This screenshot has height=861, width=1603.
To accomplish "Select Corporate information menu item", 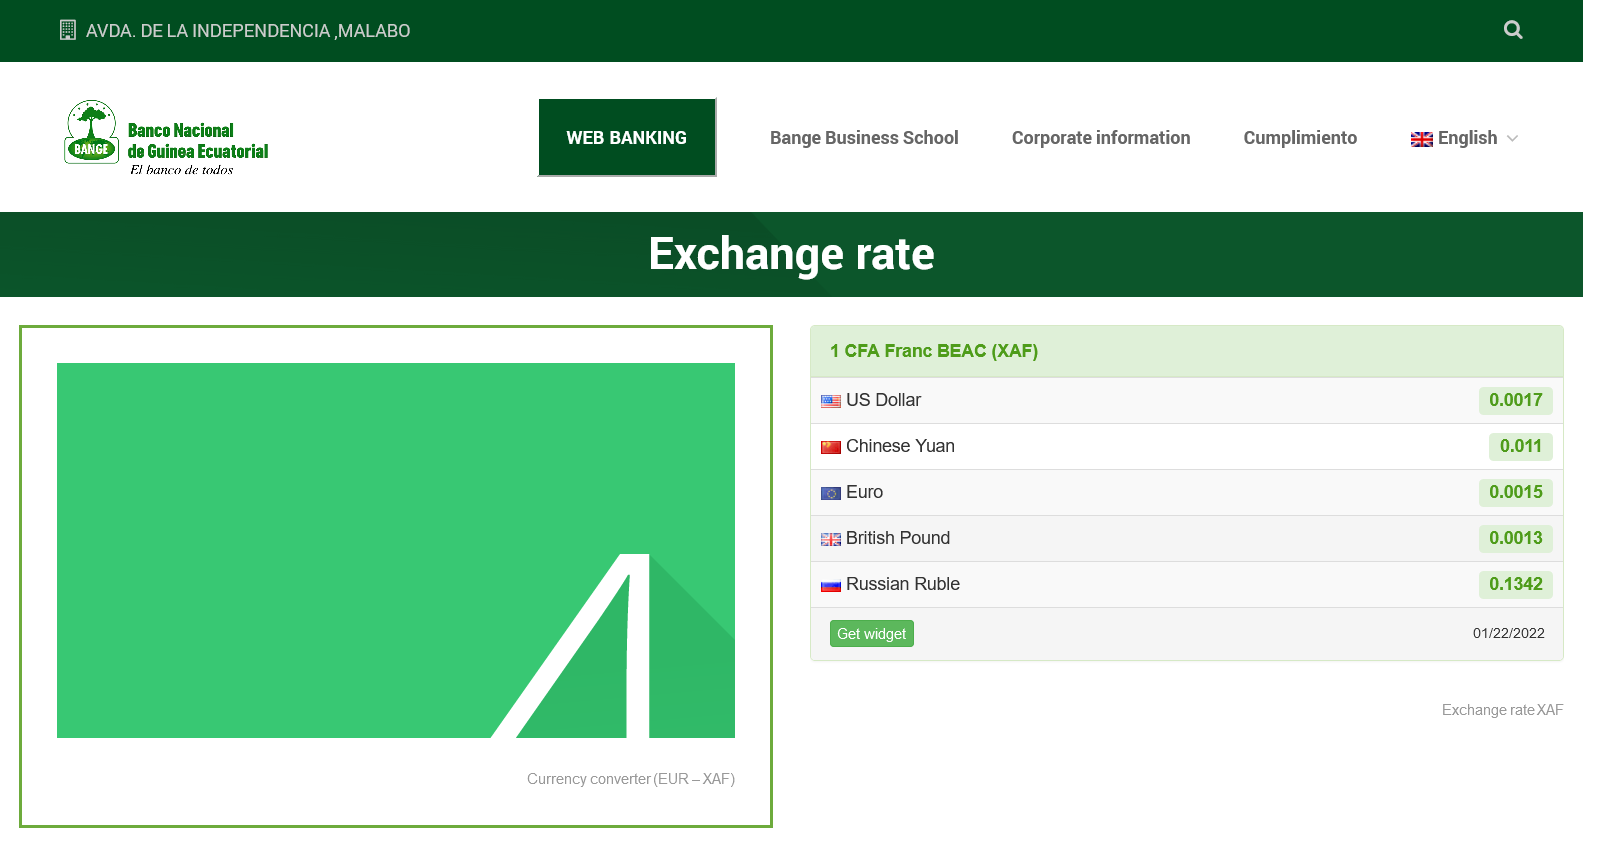I will pyautogui.click(x=1100, y=138).
